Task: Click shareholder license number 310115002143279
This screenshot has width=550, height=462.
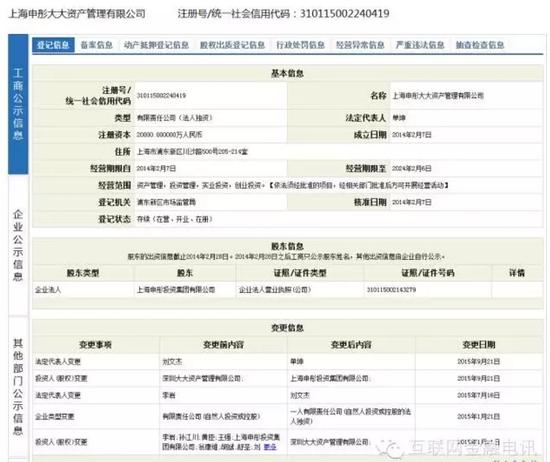Action: click(391, 290)
